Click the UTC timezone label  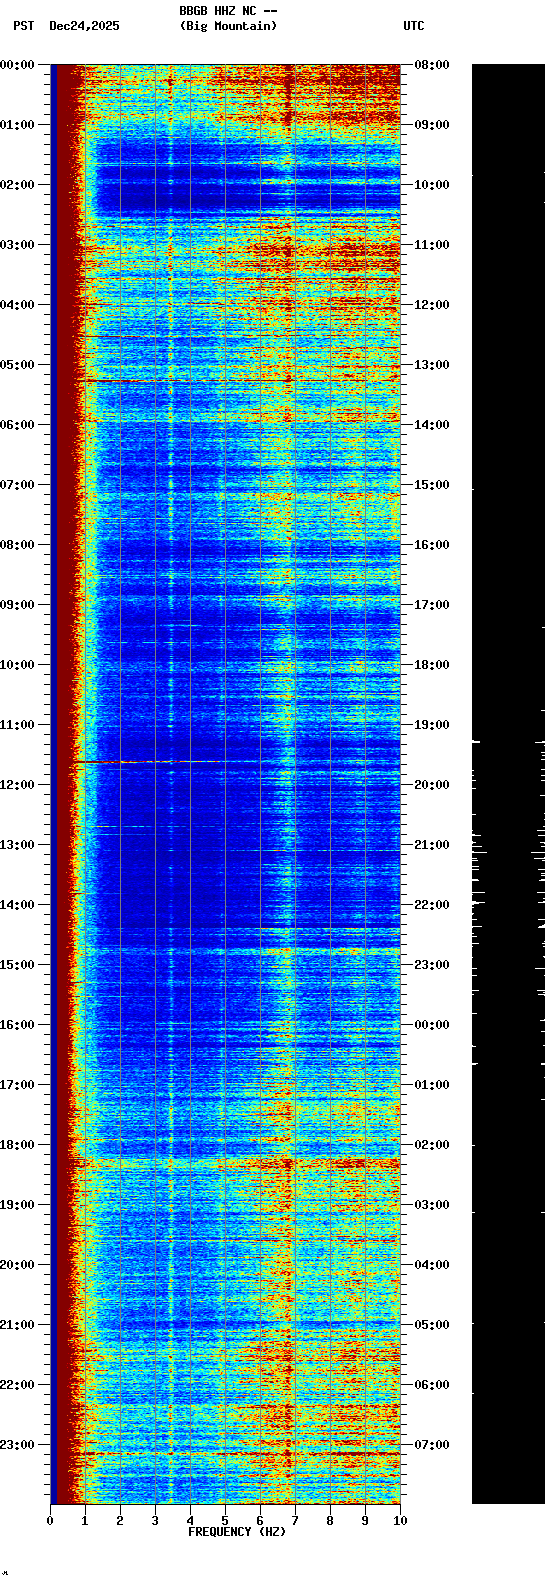[414, 26]
